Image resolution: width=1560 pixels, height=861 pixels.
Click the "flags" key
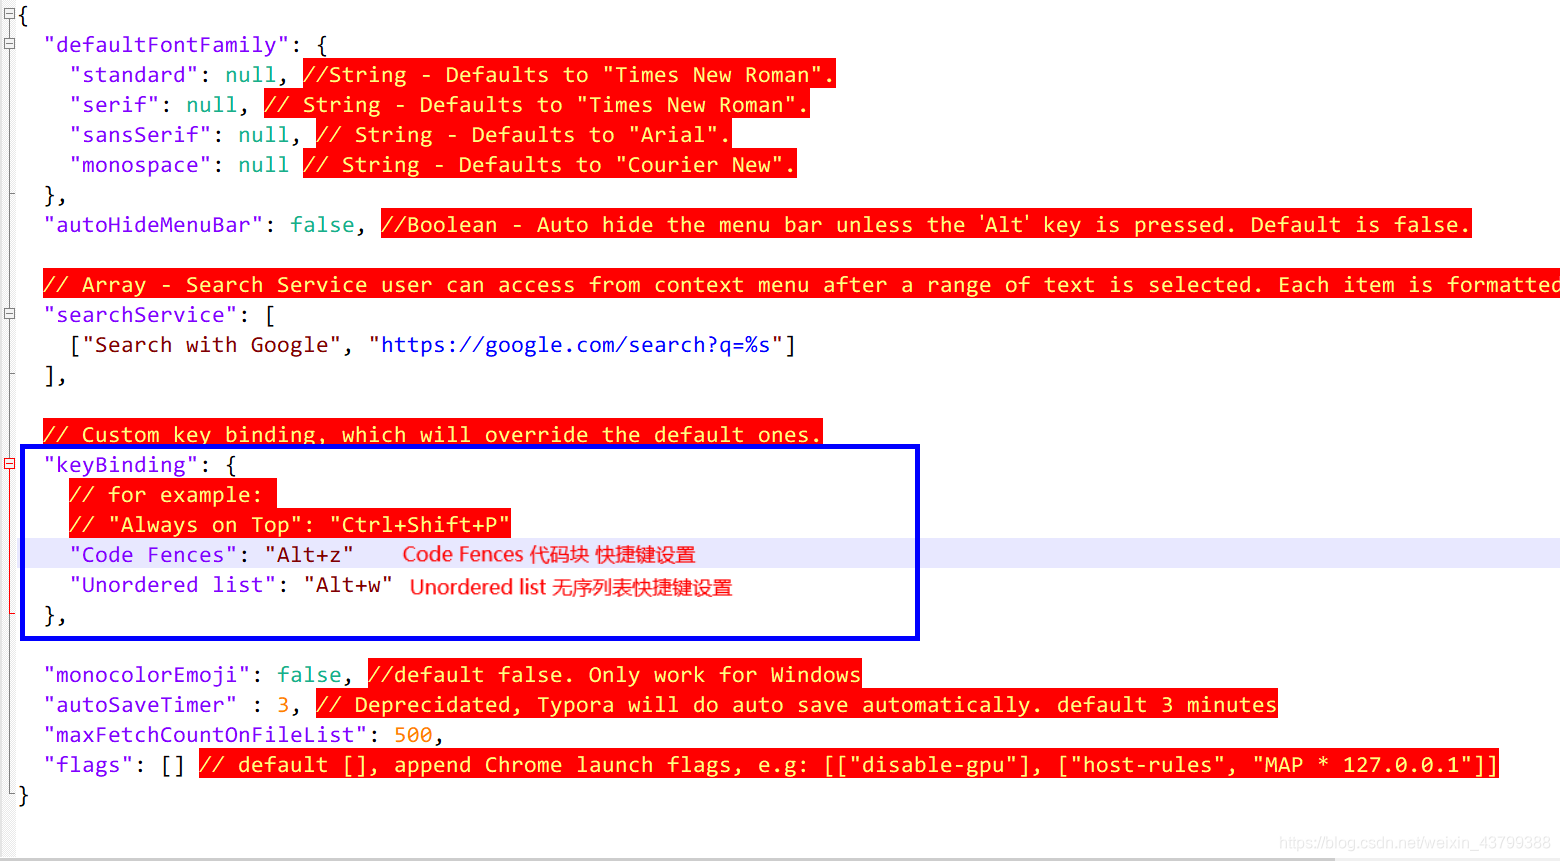[88, 765]
